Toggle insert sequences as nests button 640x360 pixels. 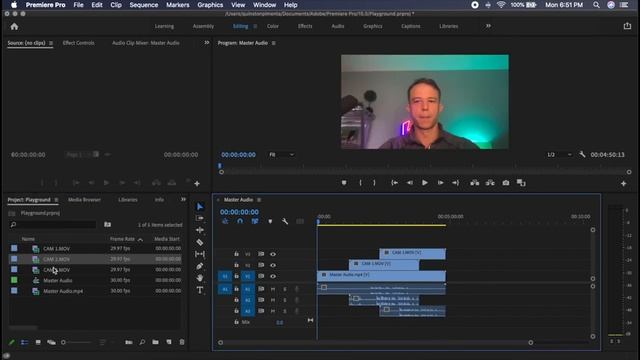tap(225, 221)
